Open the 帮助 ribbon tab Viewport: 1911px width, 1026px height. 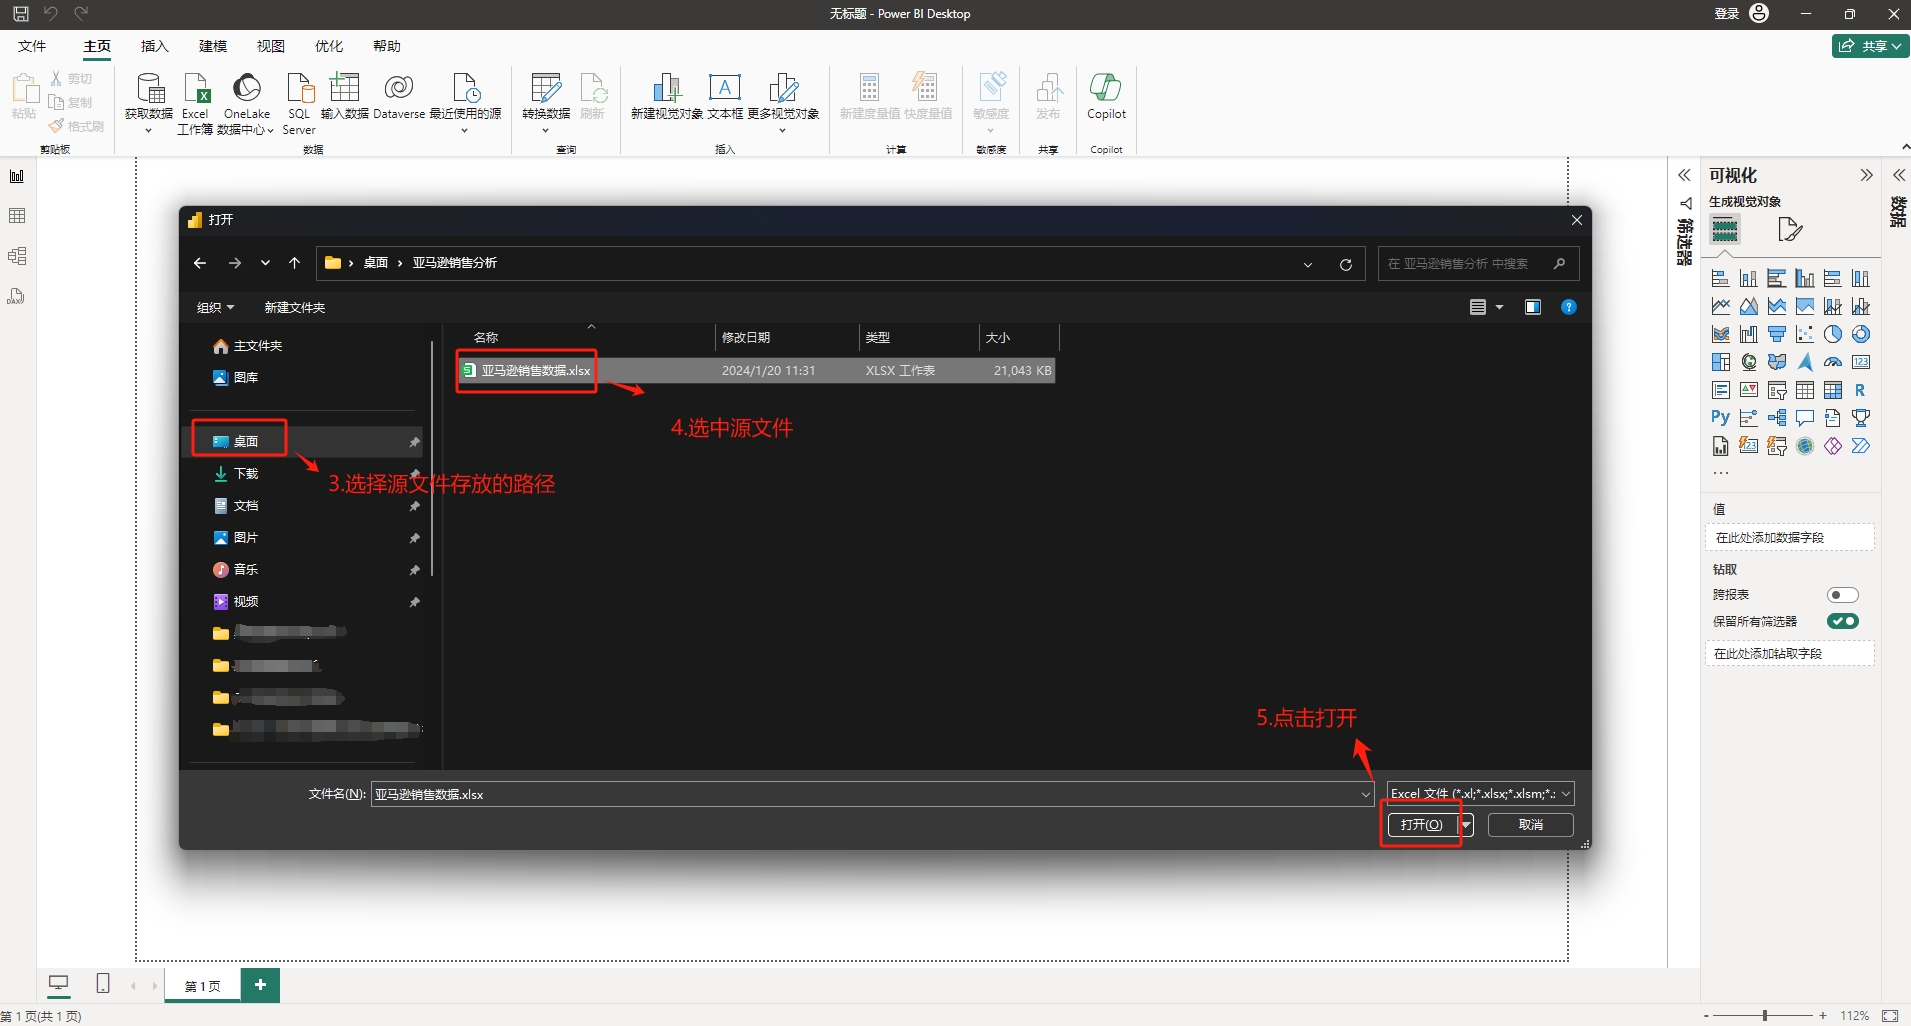[387, 46]
